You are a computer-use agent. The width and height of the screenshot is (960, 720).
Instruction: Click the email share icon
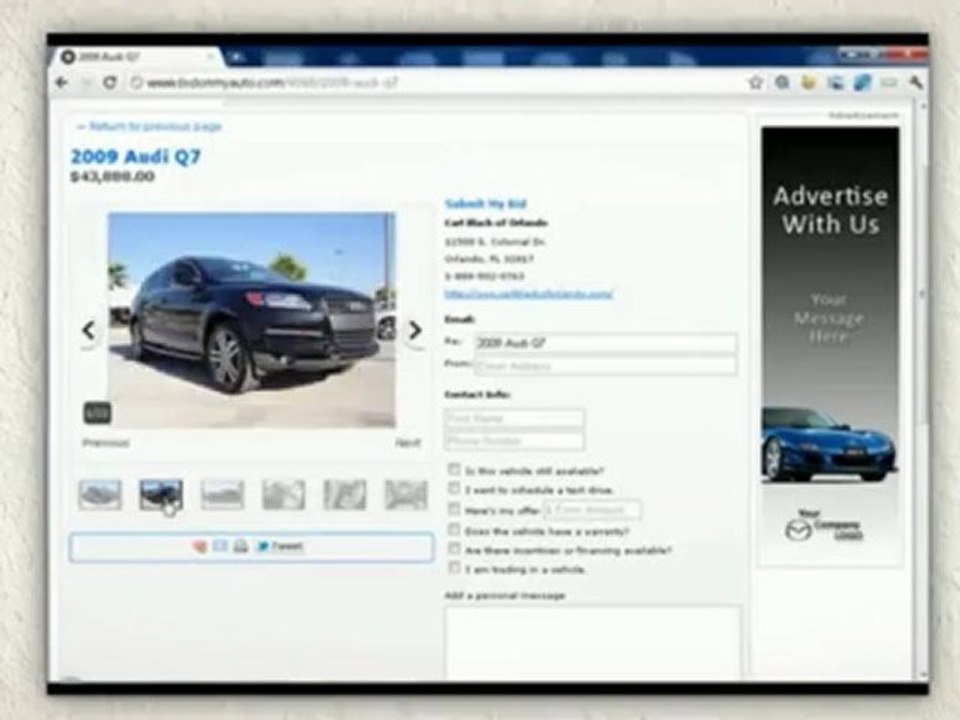[220, 546]
